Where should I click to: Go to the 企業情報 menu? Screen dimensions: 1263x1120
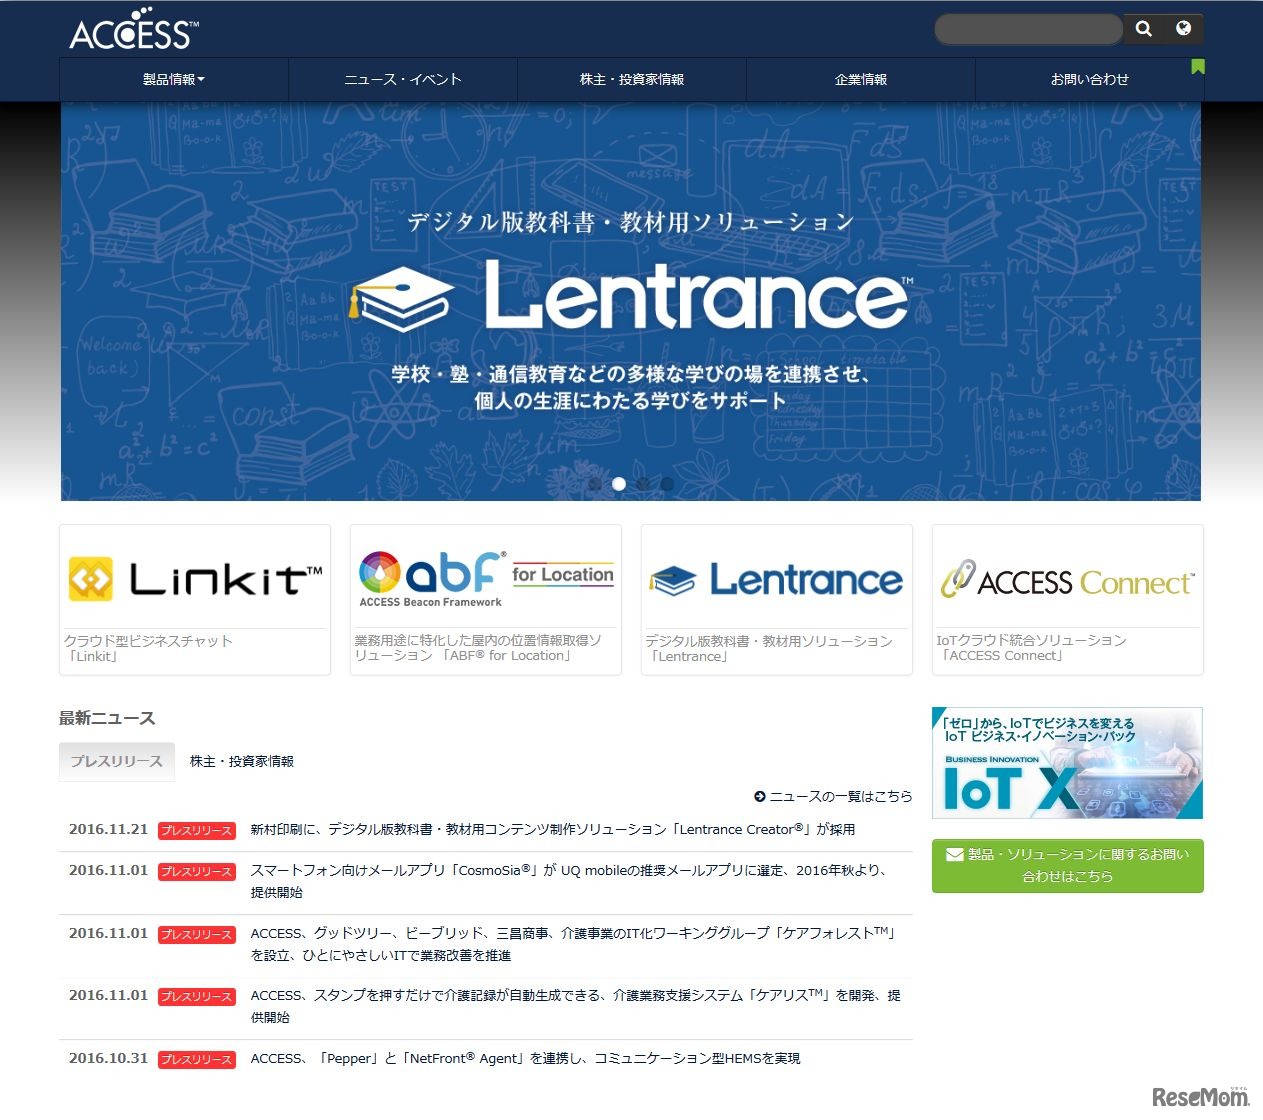(861, 79)
